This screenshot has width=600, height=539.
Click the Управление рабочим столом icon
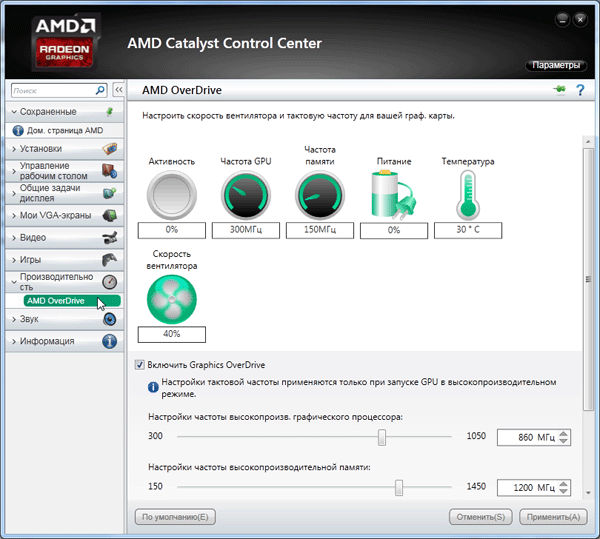109,171
